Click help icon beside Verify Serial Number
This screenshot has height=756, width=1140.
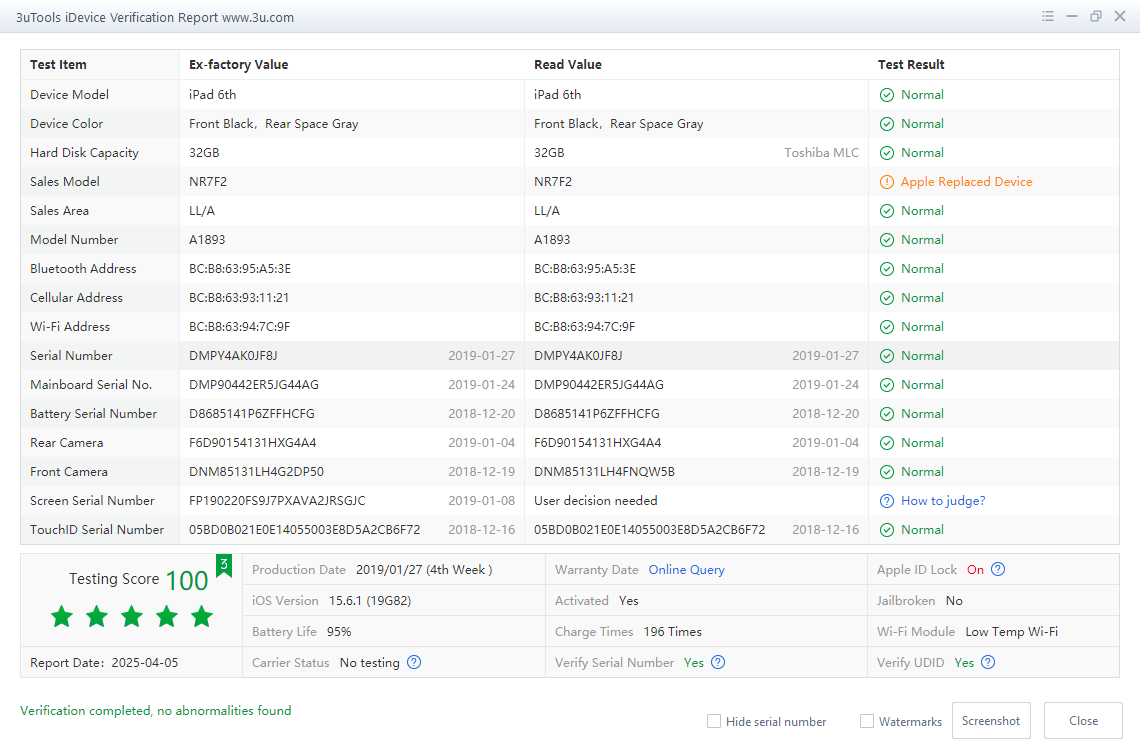[x=718, y=663]
